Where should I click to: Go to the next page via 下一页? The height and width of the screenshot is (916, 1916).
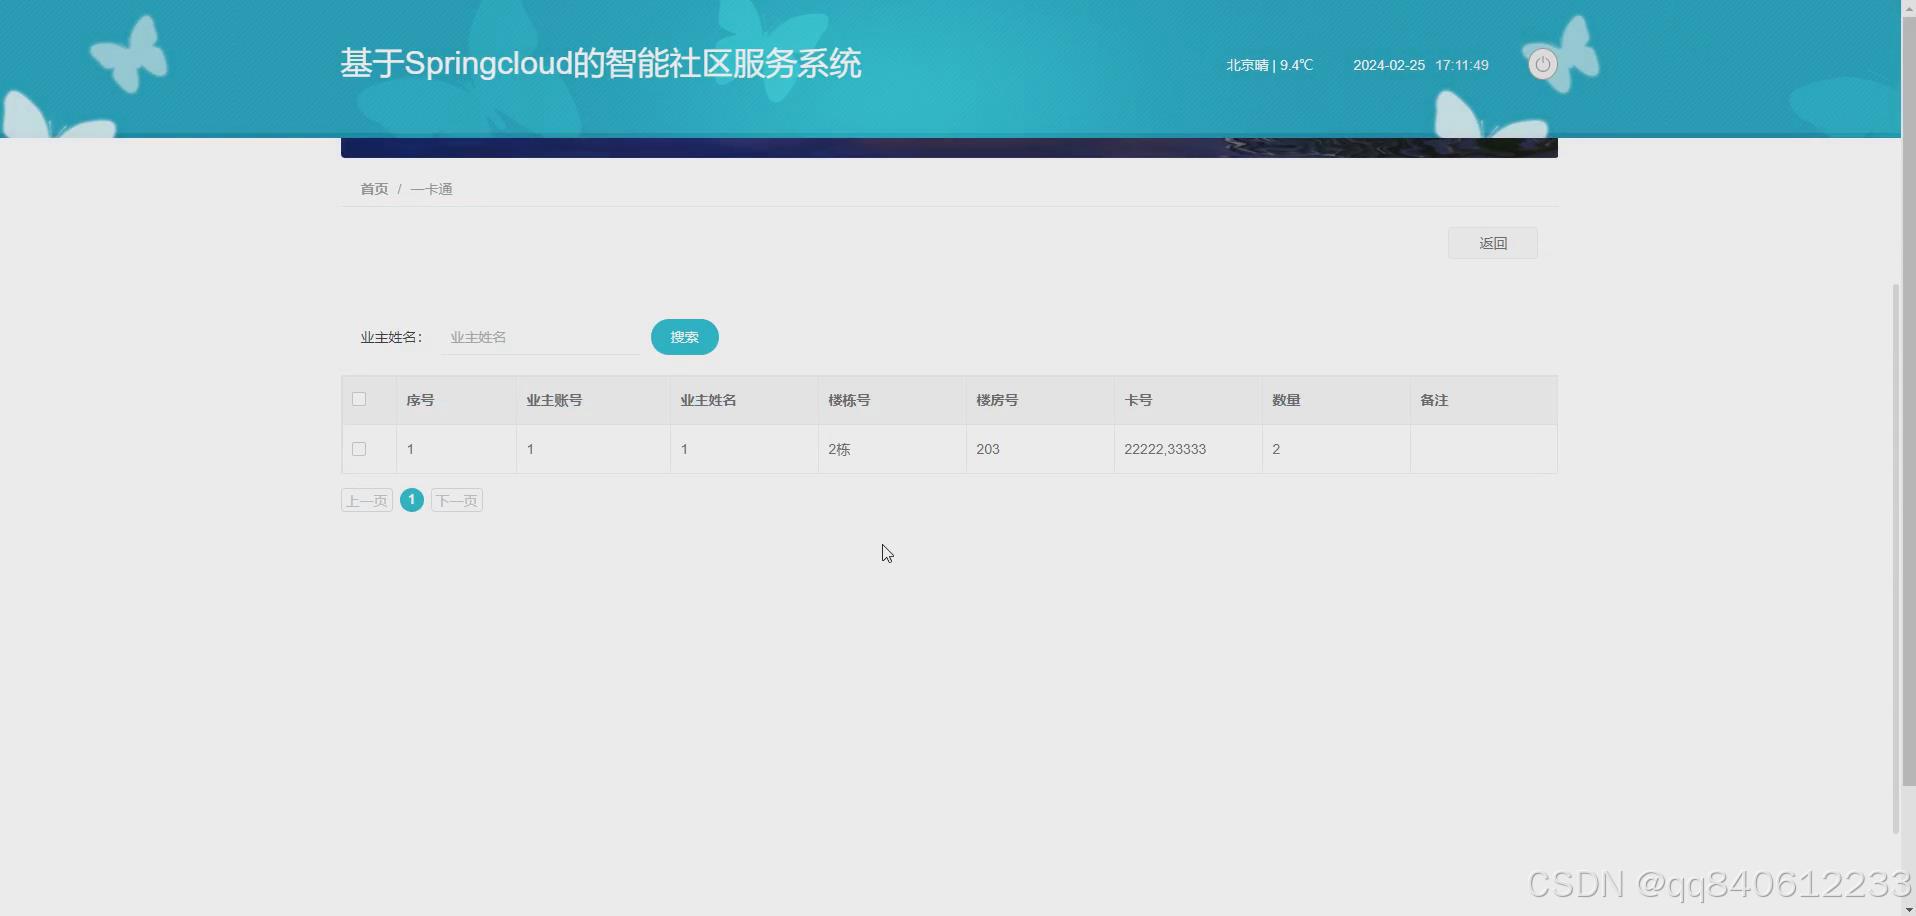click(456, 500)
